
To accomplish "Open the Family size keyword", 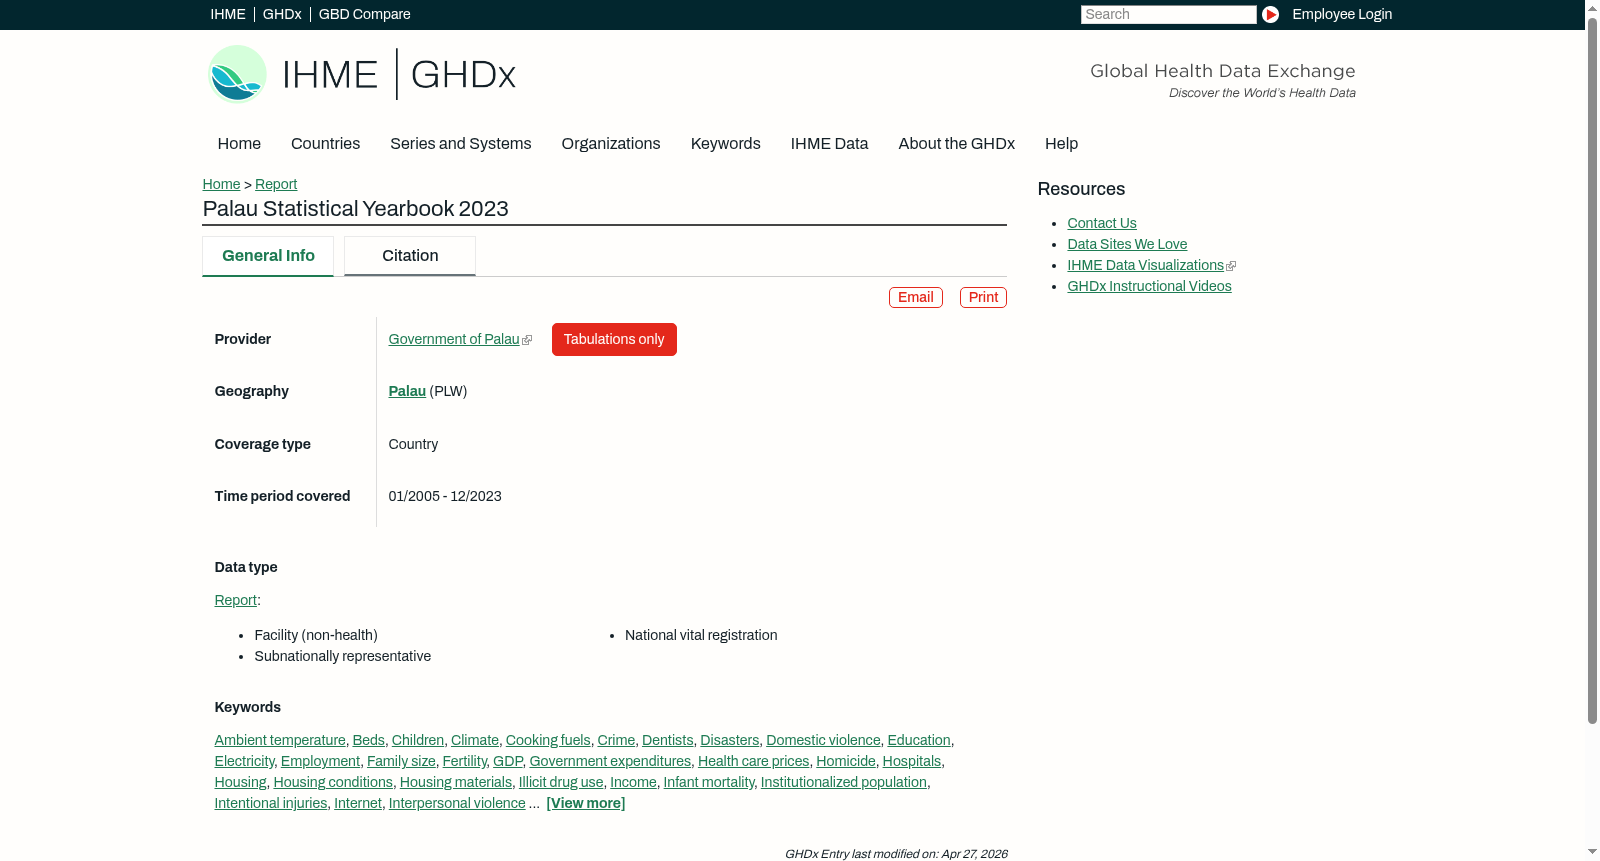I will point(401,761).
